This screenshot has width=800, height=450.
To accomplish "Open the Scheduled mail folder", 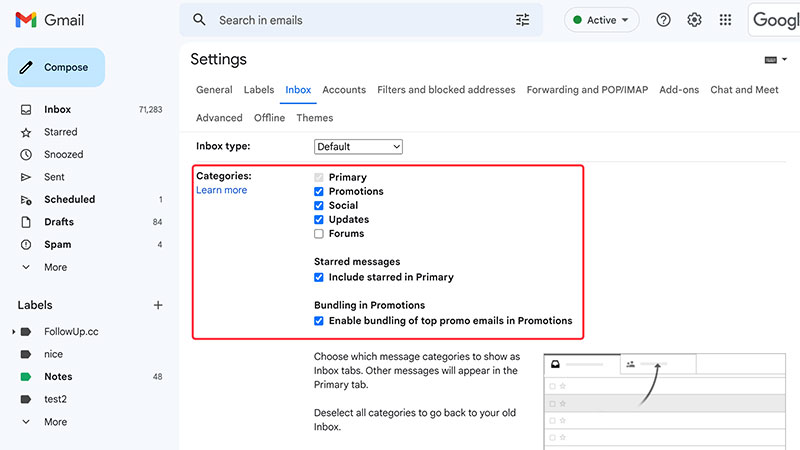I will [x=69, y=199].
